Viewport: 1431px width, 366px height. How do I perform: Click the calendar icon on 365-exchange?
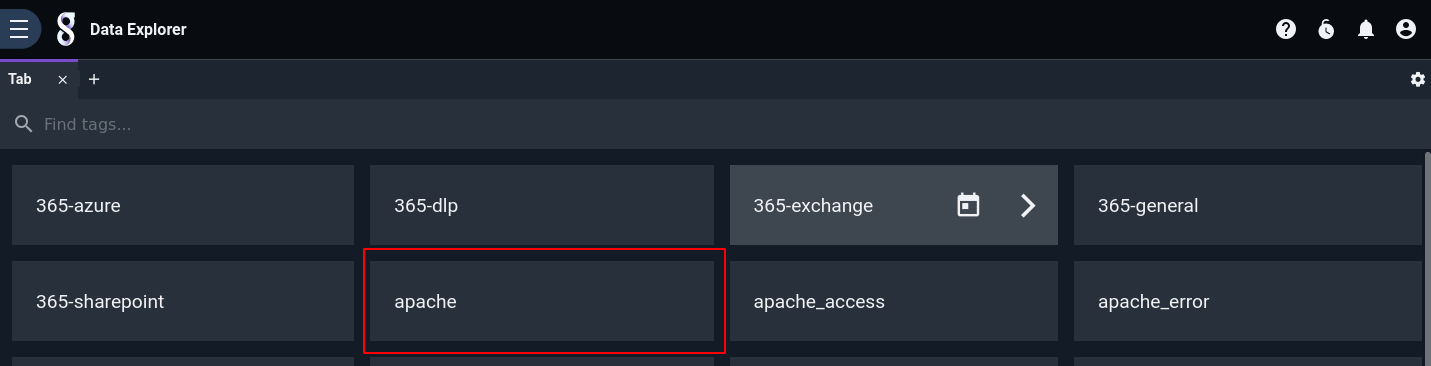pos(968,205)
